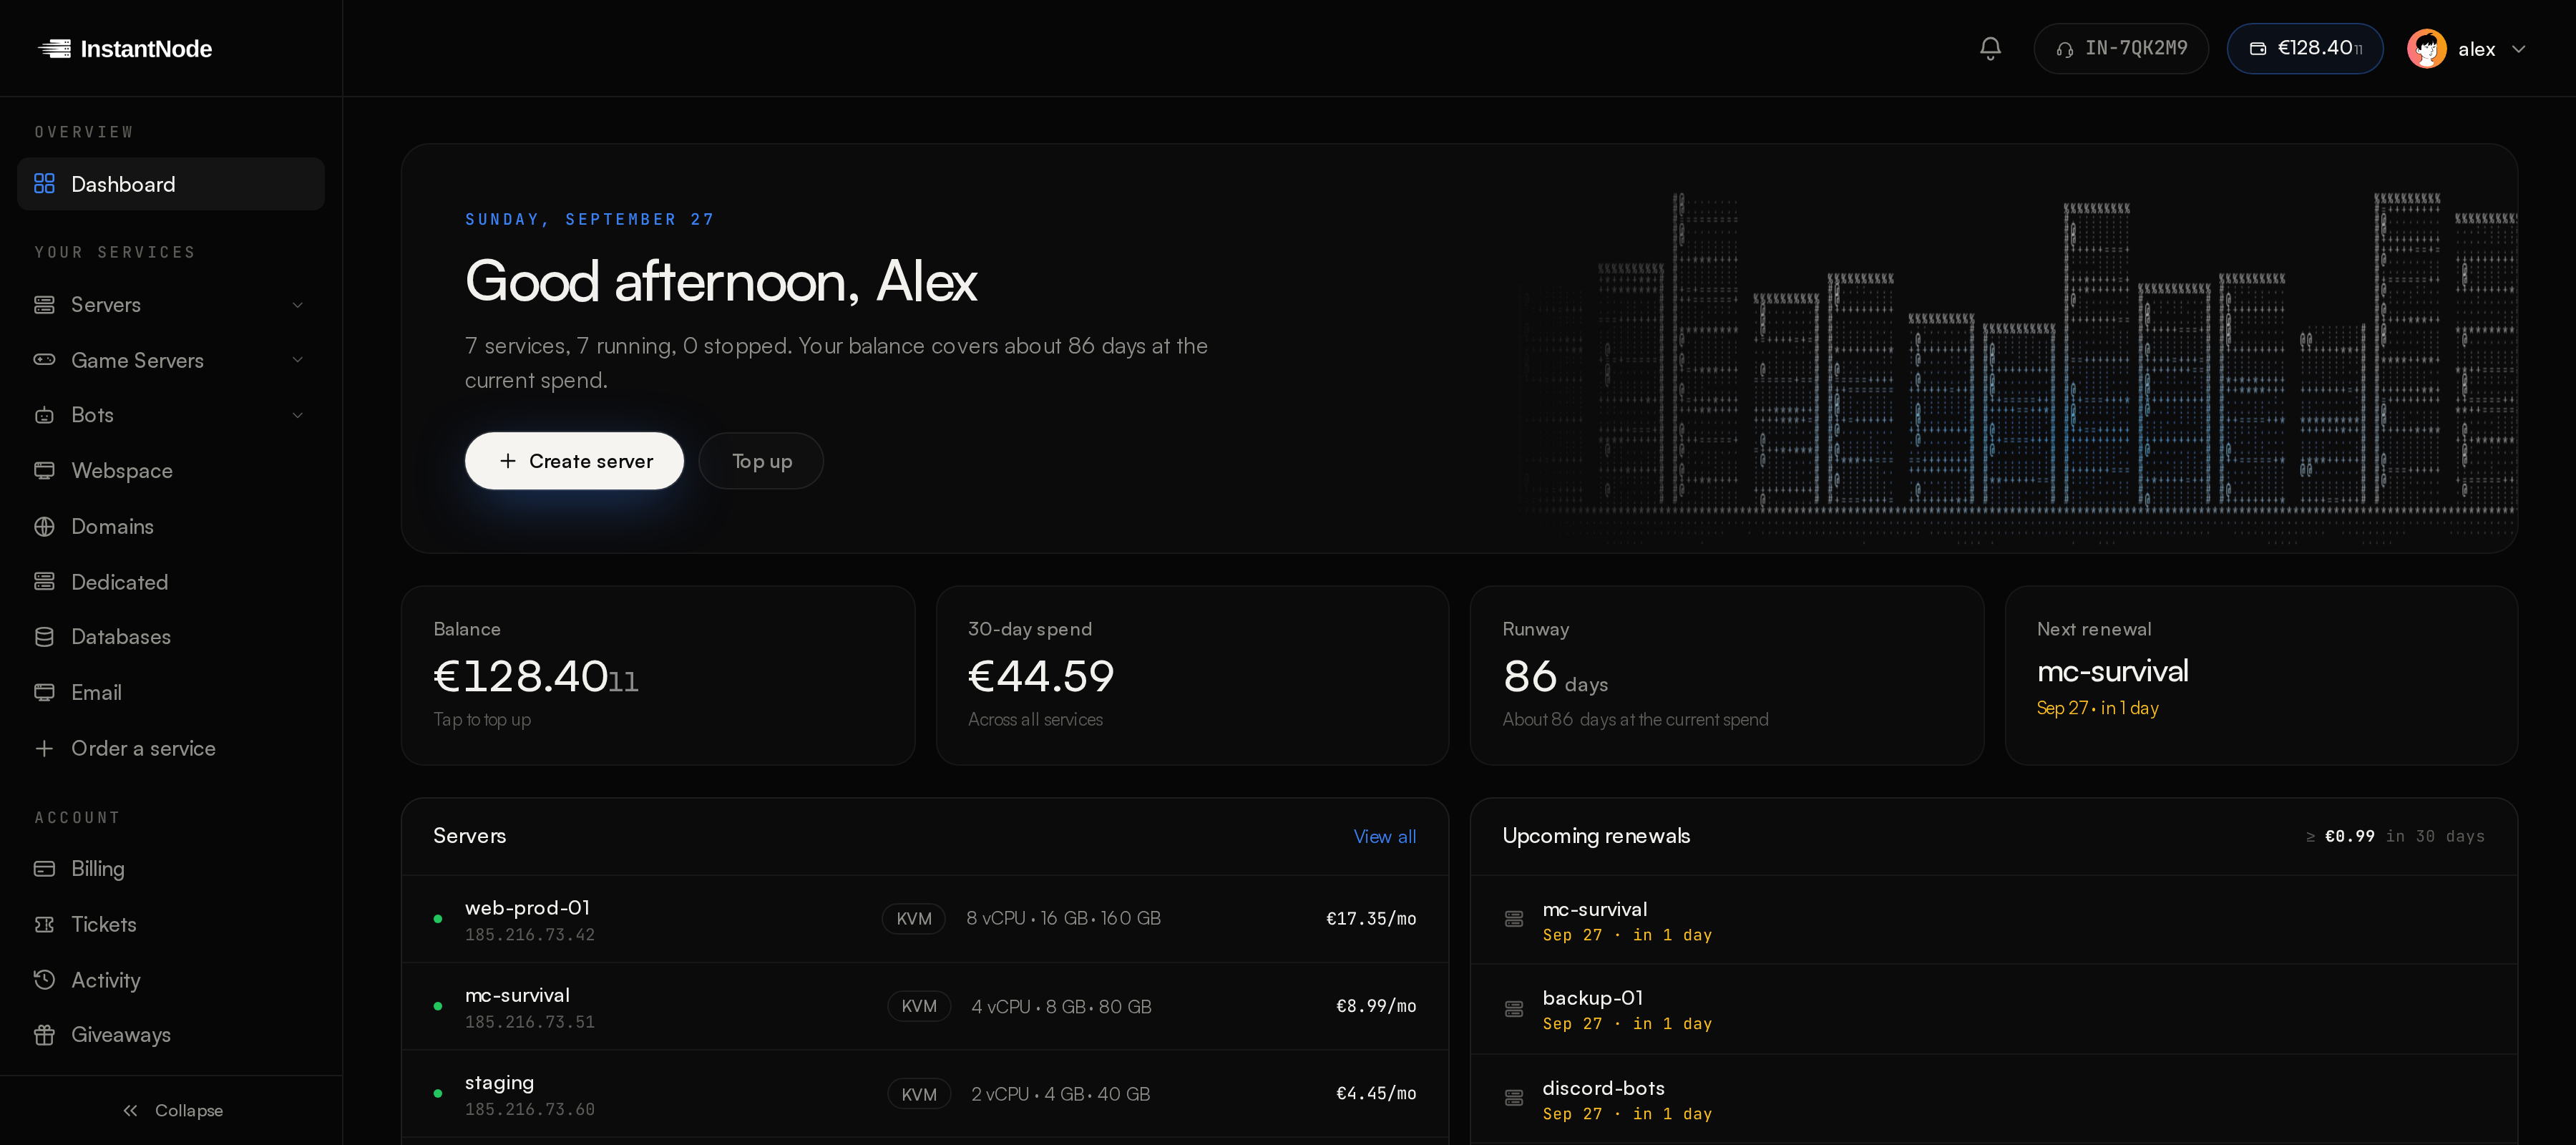Open the Next renewal mc-survival card

click(2261, 675)
